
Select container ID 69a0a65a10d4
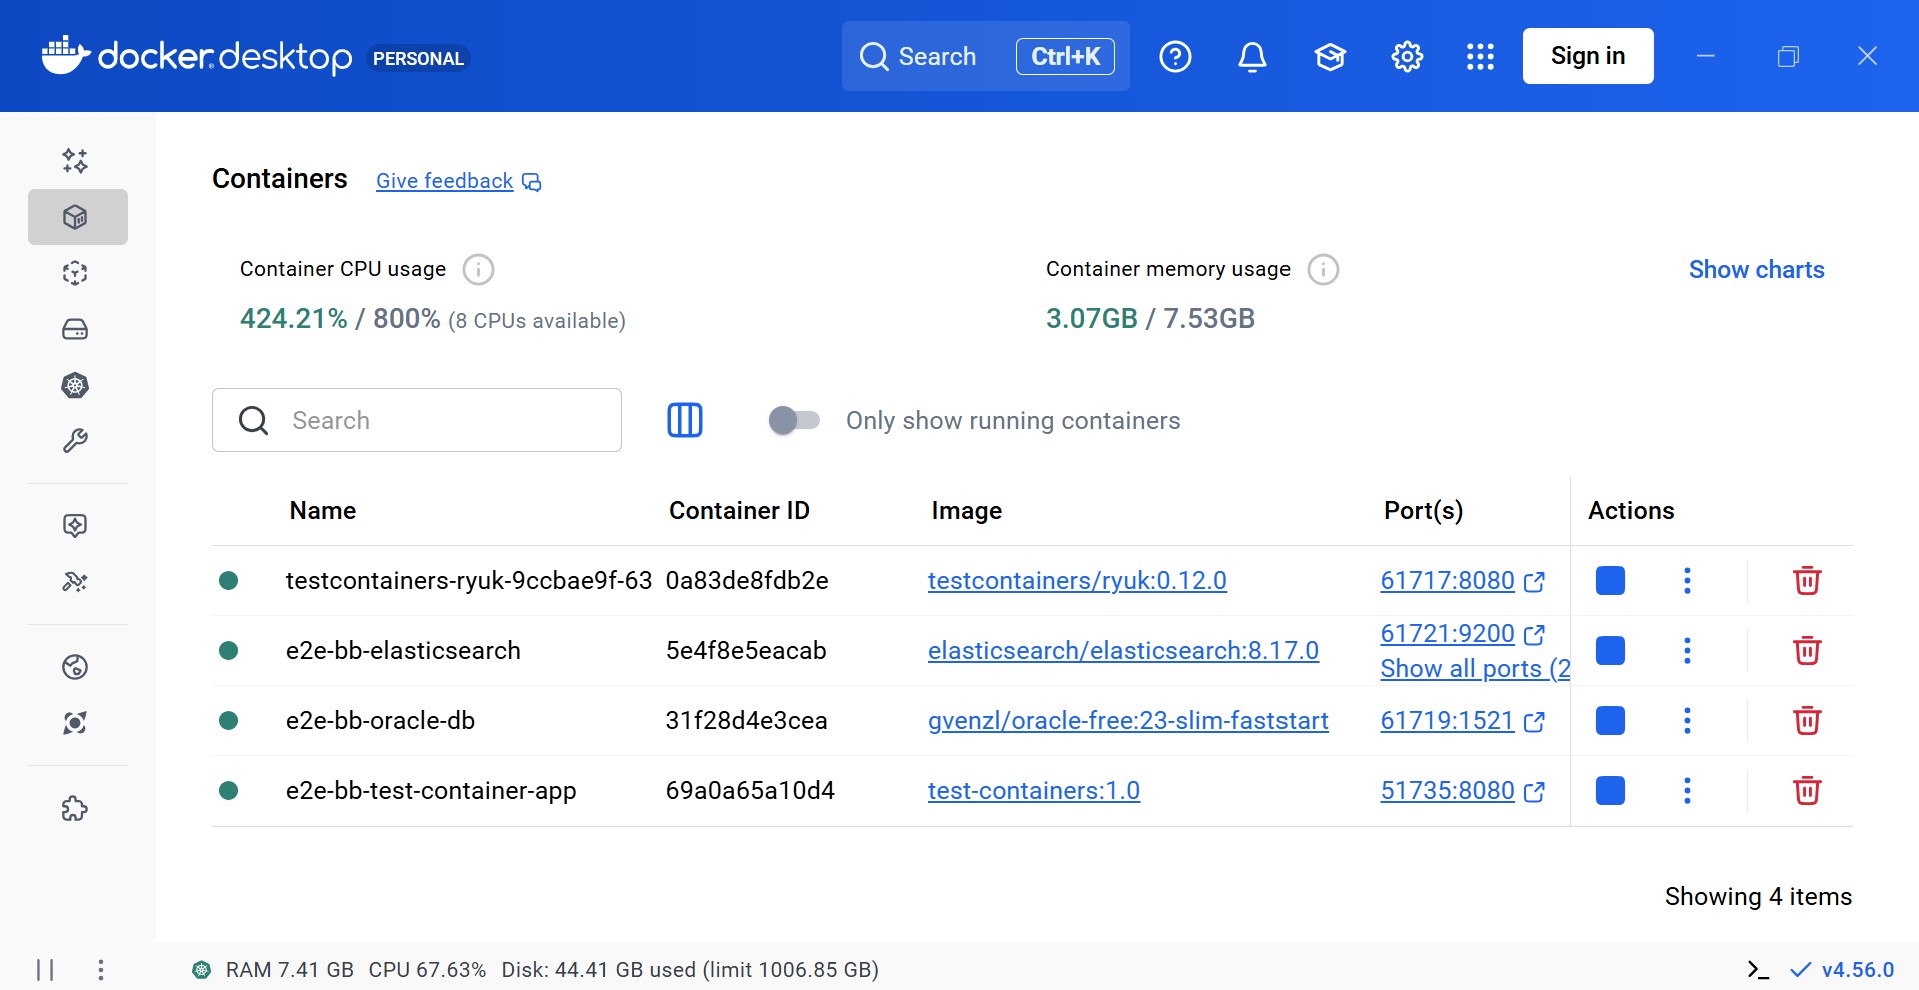pos(750,790)
